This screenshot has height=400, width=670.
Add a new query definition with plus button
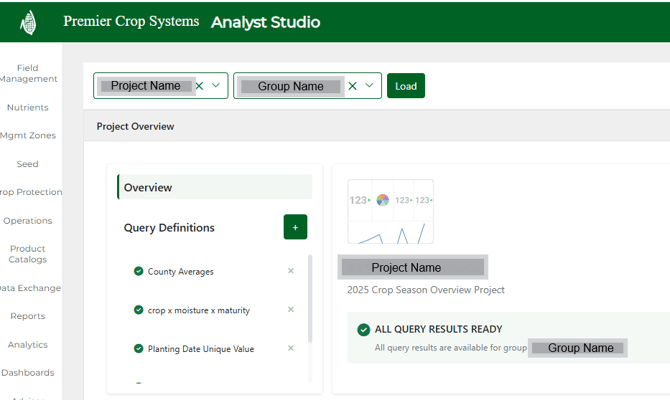coord(295,227)
